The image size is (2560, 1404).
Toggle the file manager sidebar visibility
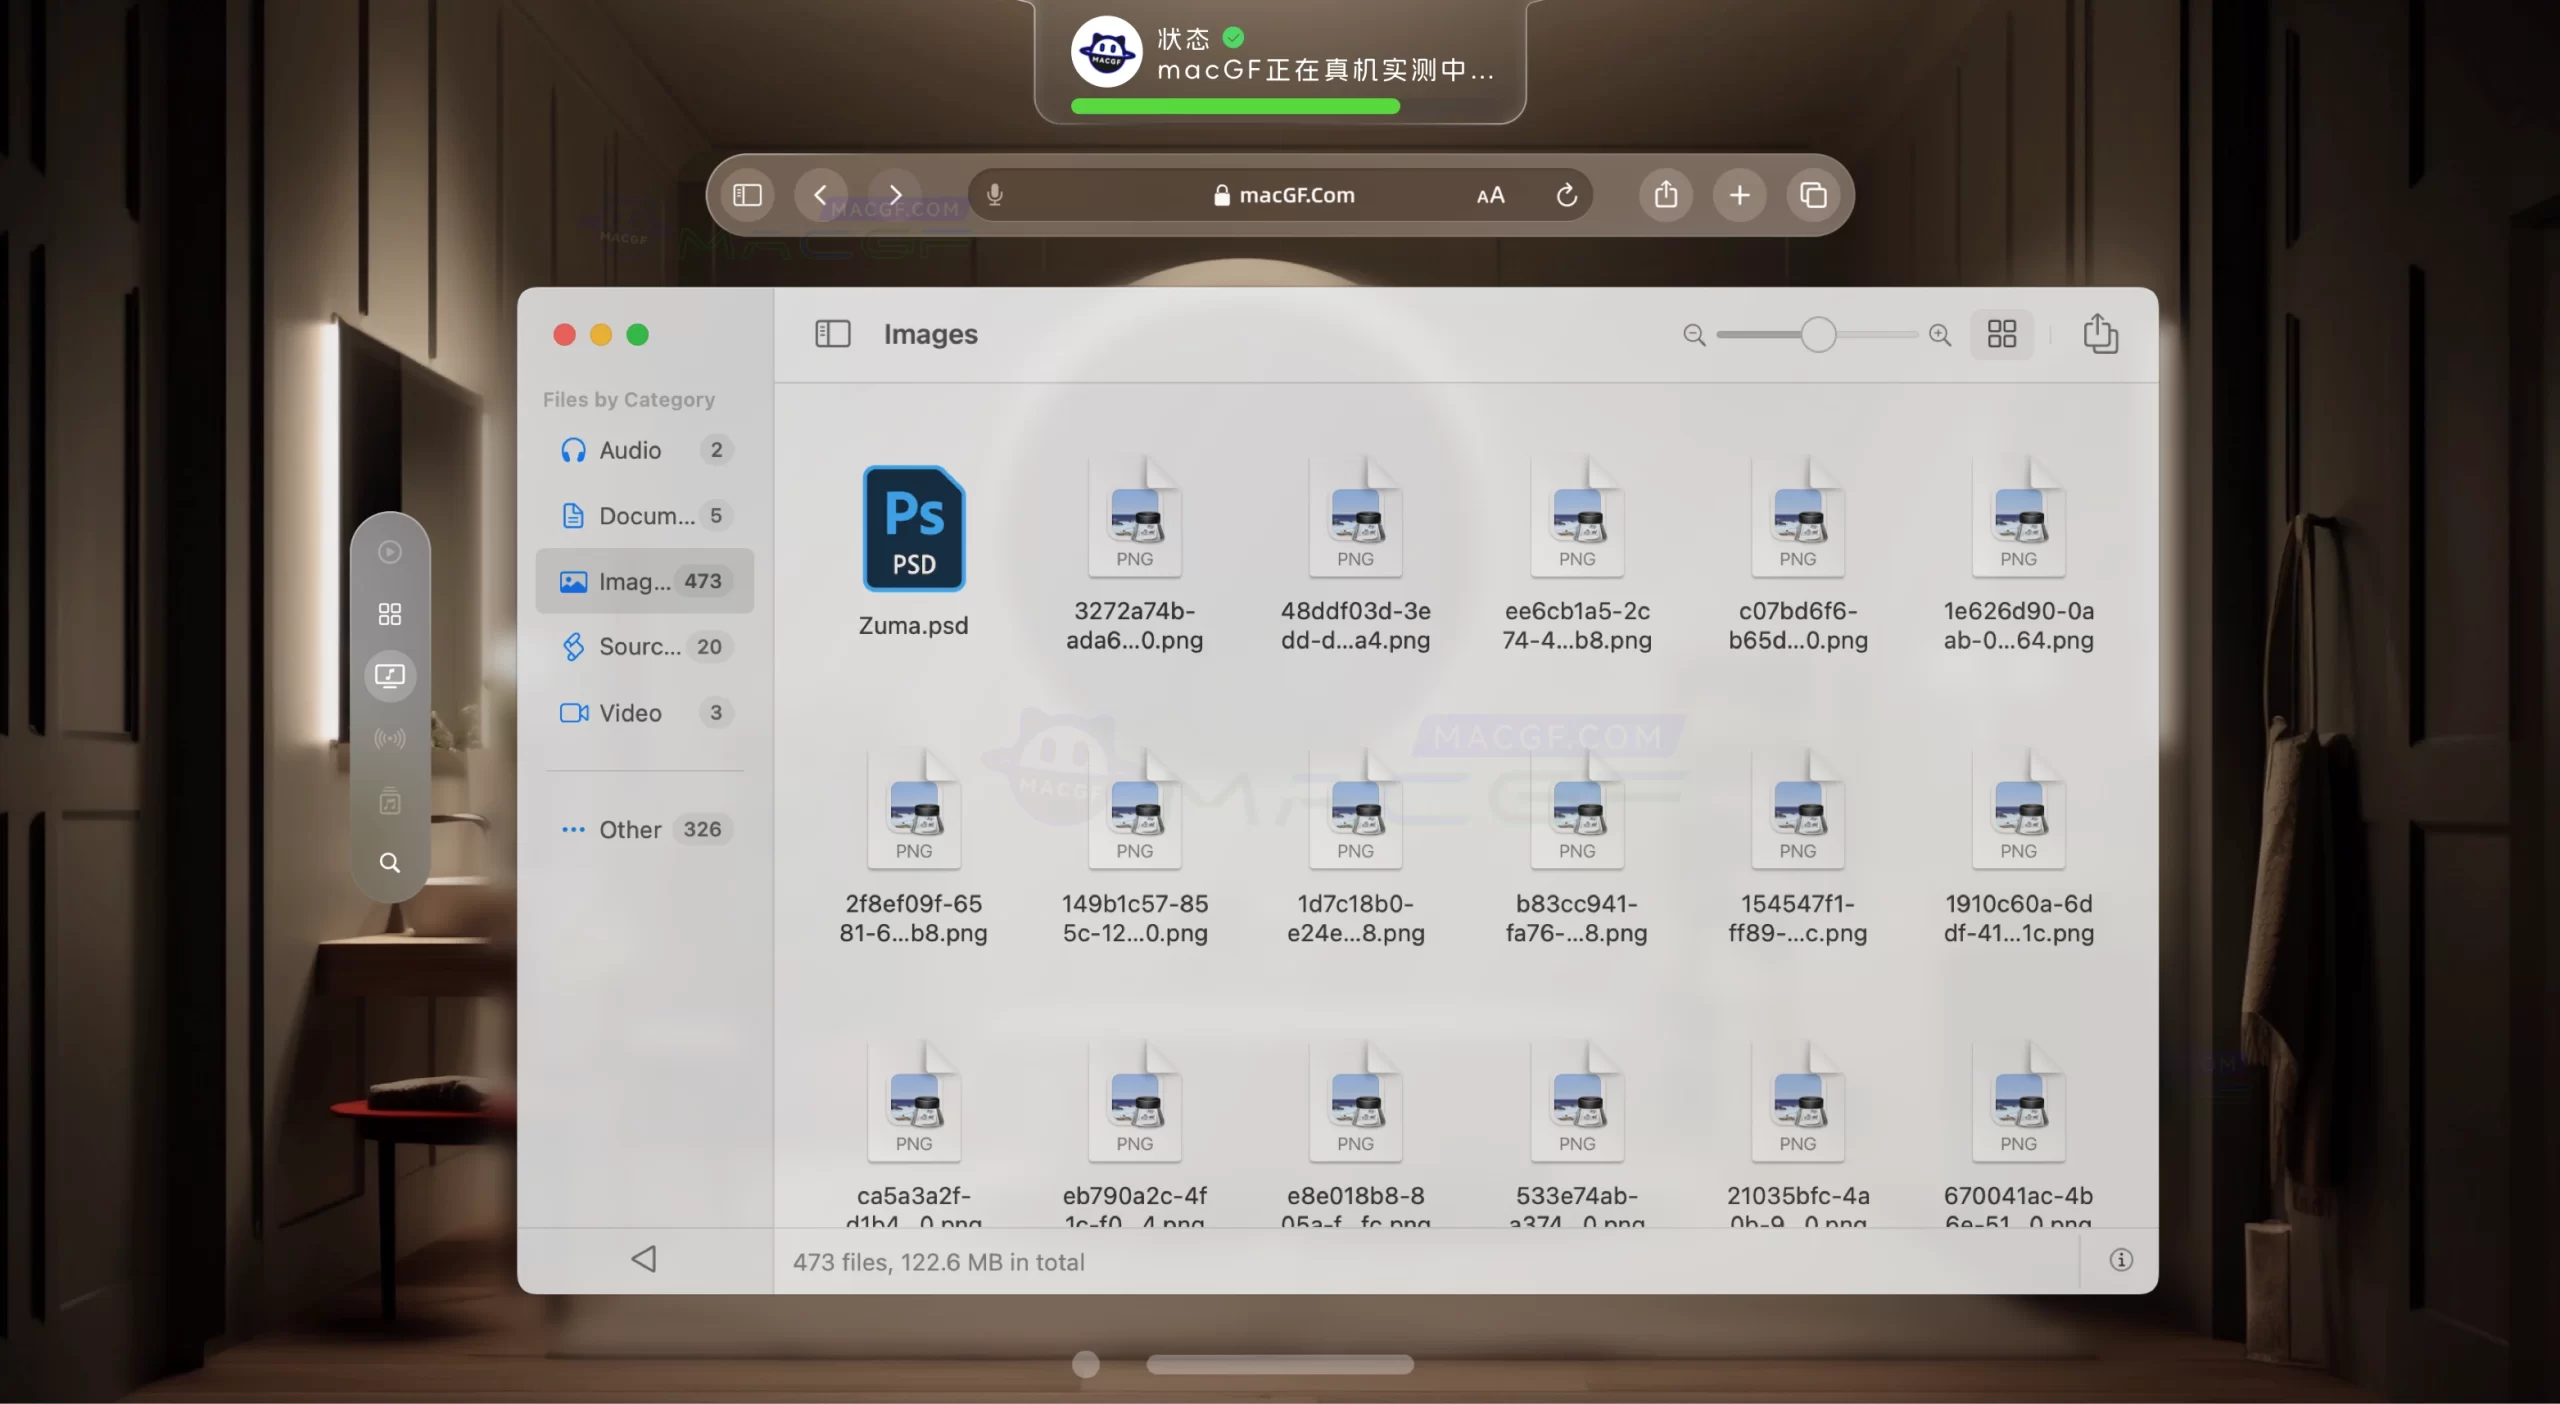pyautogui.click(x=831, y=334)
